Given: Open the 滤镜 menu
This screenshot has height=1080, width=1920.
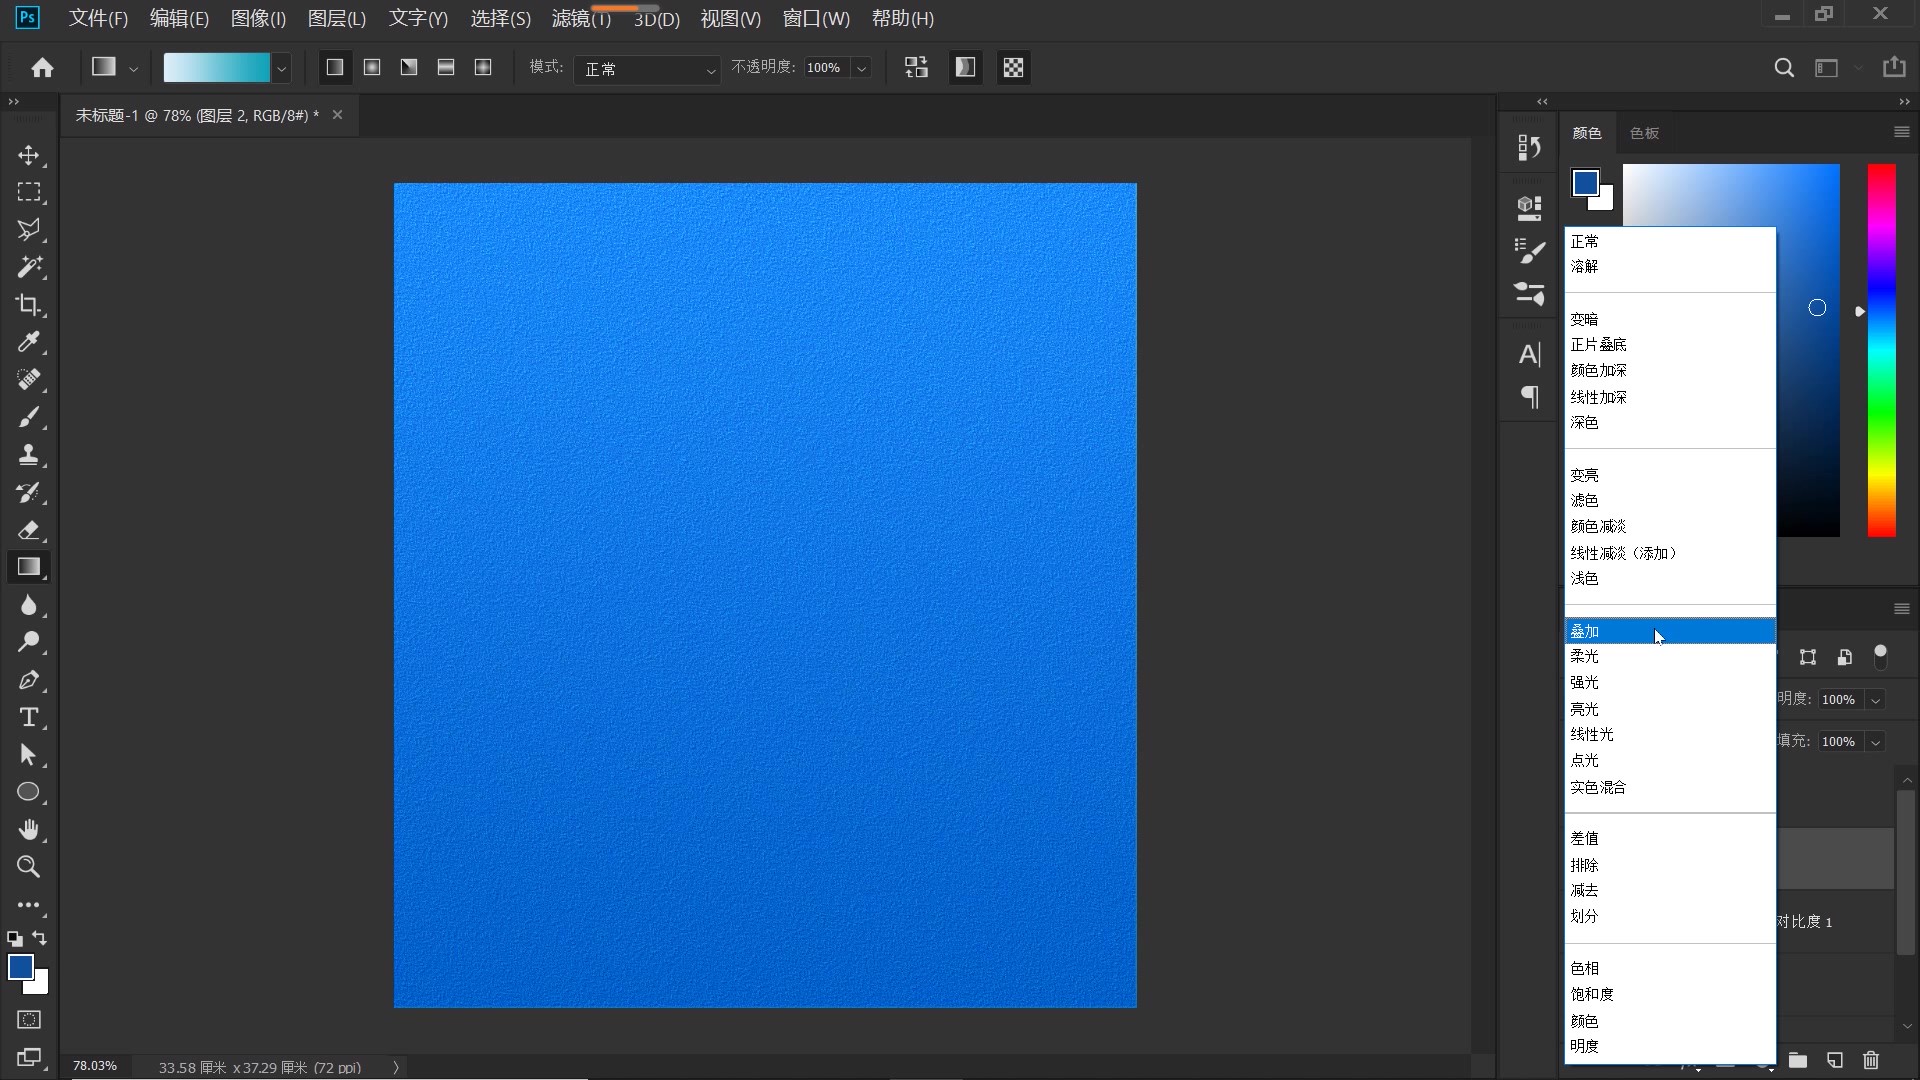Looking at the screenshot, I should click(x=580, y=19).
